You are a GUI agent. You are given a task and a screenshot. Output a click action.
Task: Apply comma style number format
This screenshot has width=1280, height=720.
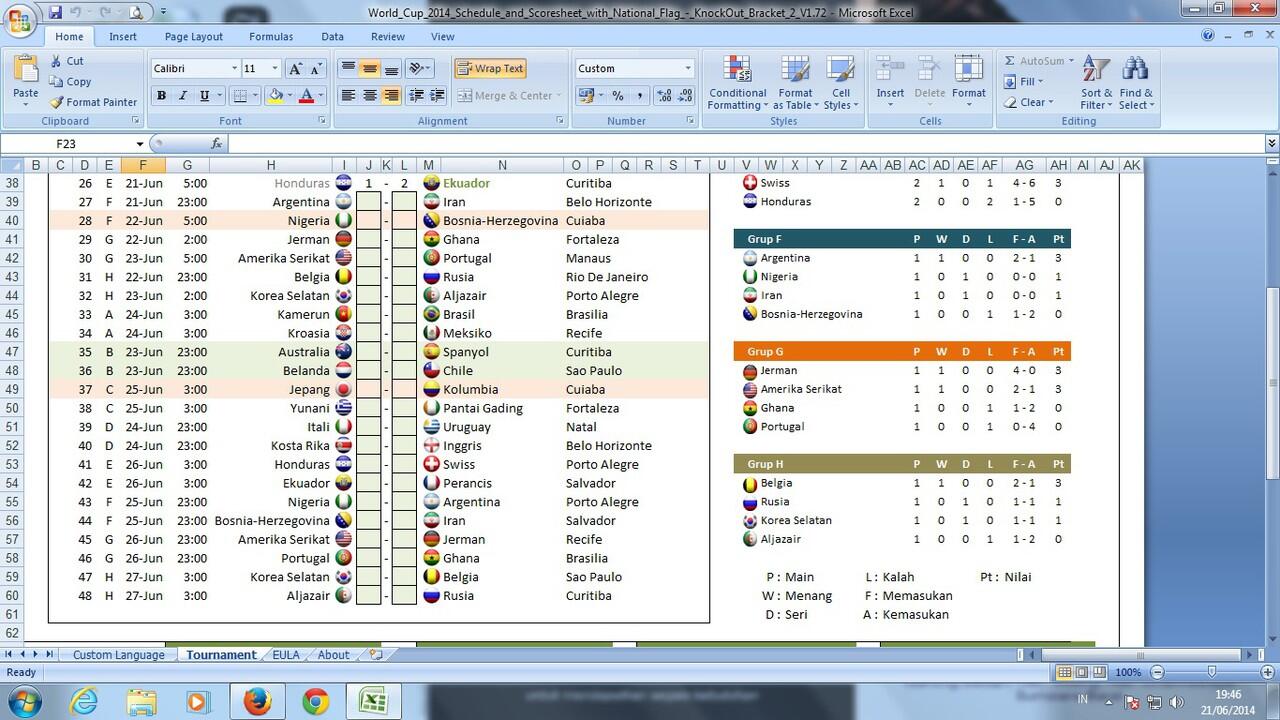[639, 96]
